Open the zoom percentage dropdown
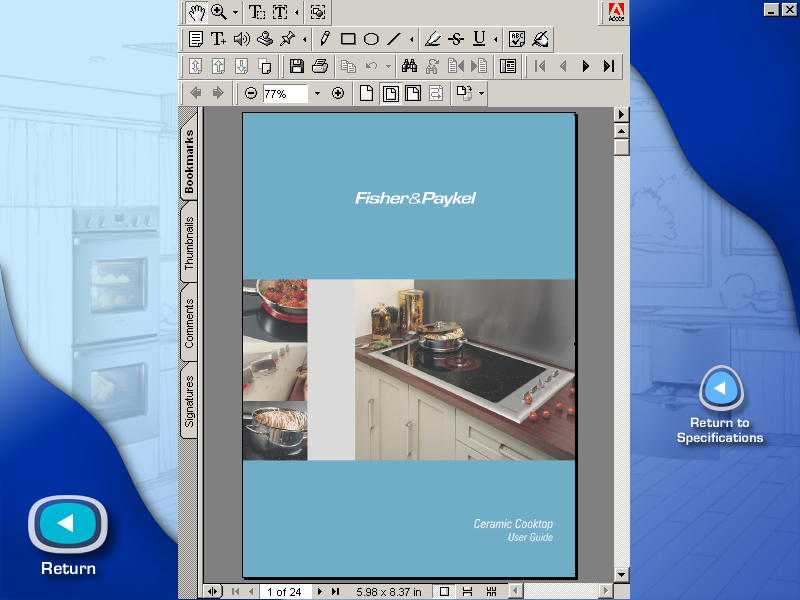Viewport: 800px width, 600px height. point(317,94)
